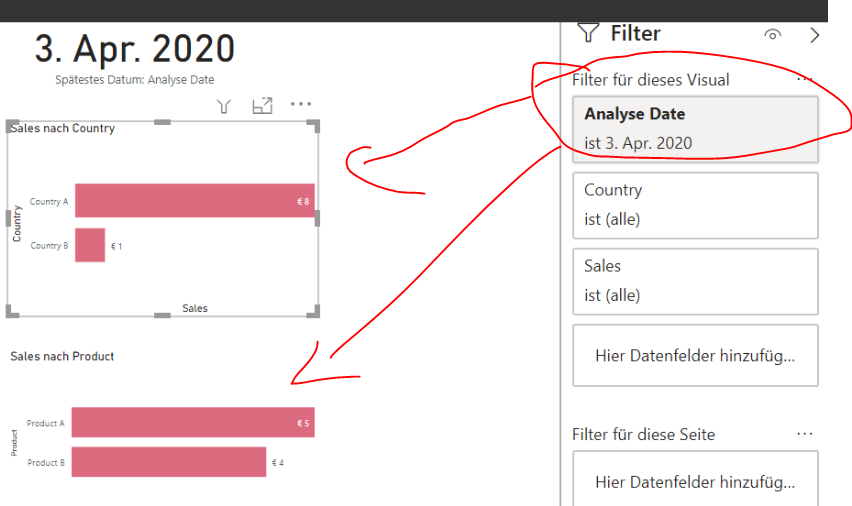Click the funnel icon next to the Filter title
This screenshot has width=852, height=506.
pyautogui.click(x=588, y=33)
